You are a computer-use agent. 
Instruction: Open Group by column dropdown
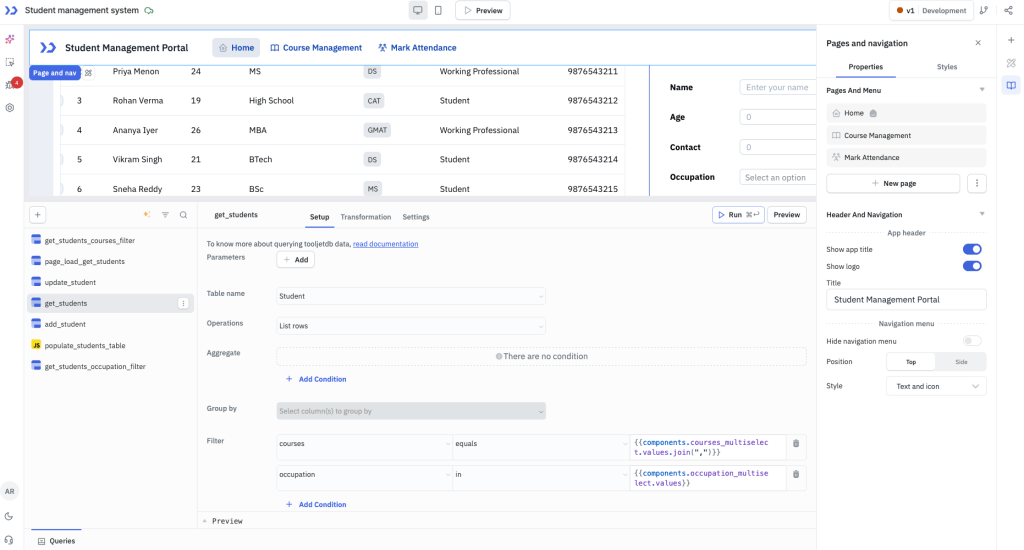point(411,411)
